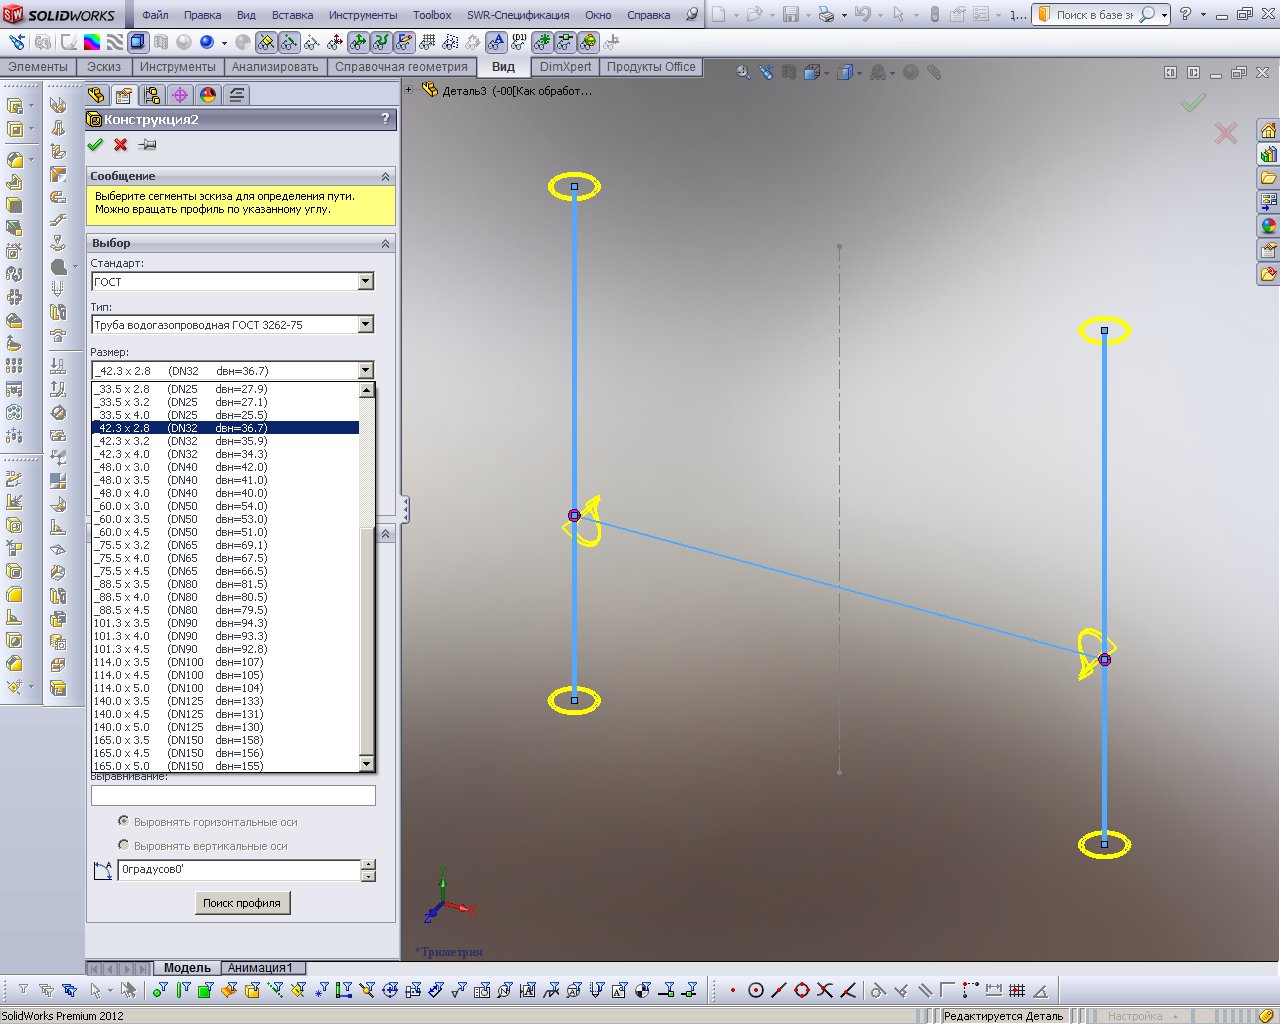Select size 48.0 x 3.0 DN40
1280x1024 pixels.
coord(225,467)
